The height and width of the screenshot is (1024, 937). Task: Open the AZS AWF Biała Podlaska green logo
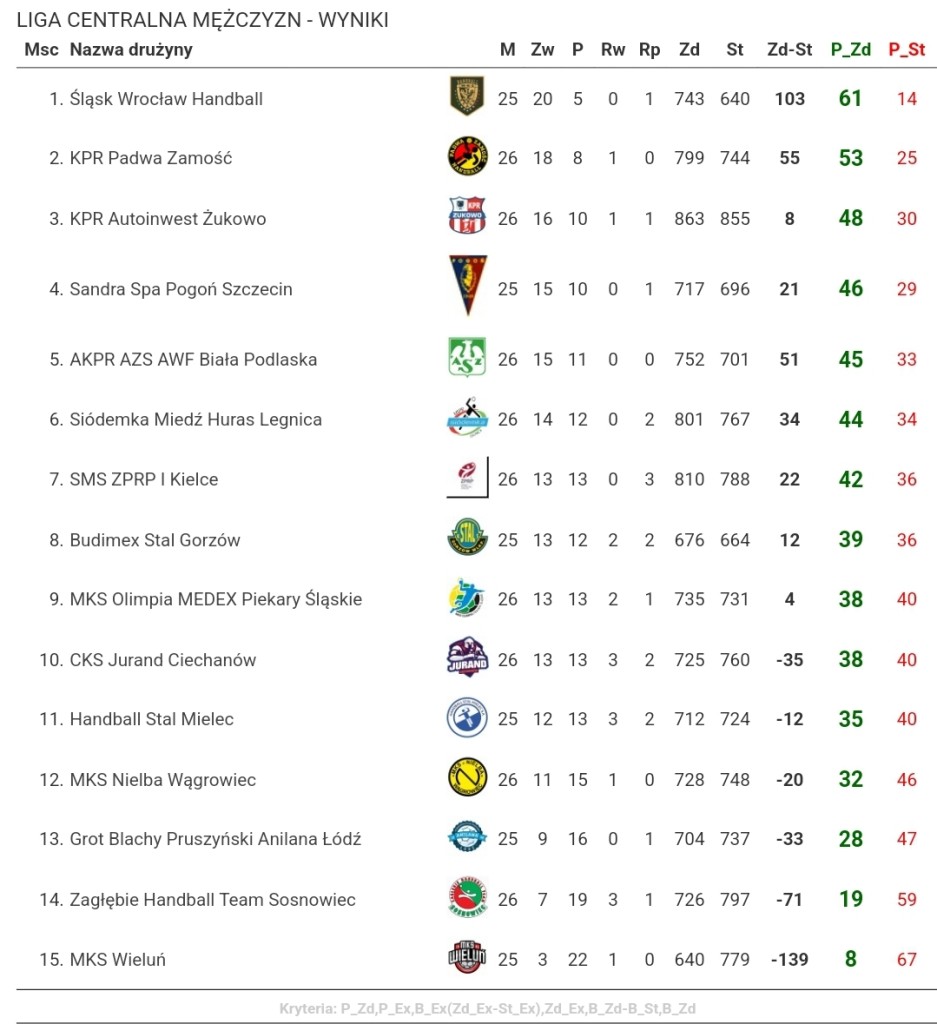click(467, 357)
